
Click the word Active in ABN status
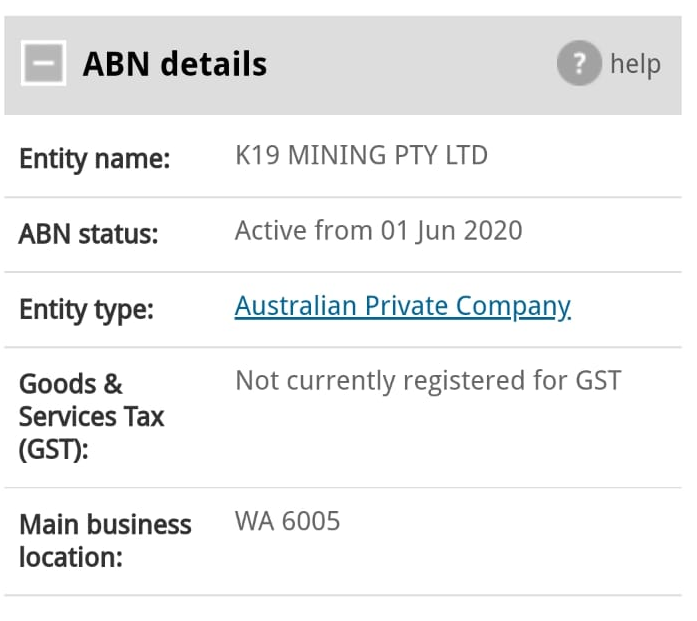pyautogui.click(x=271, y=231)
